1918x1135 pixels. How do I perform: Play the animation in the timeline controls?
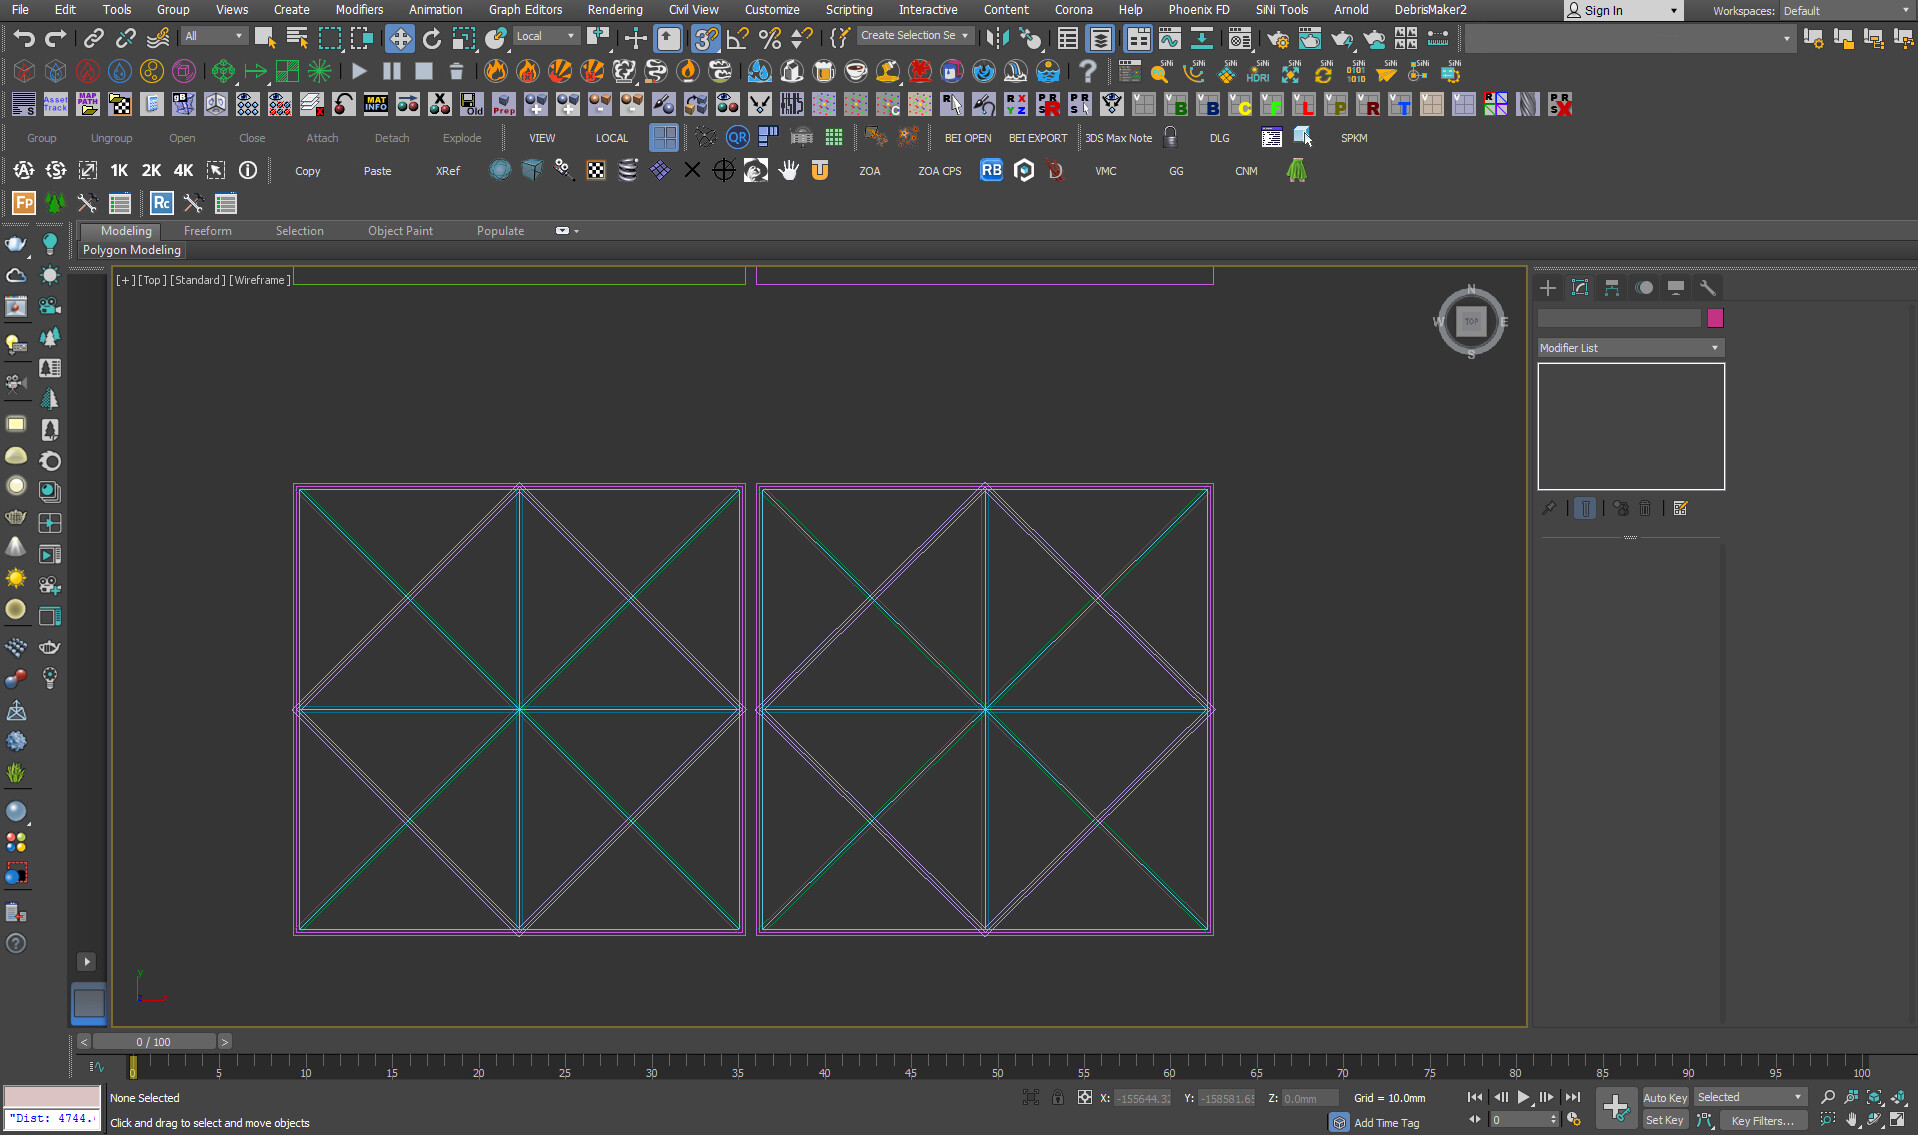pos(1523,1098)
